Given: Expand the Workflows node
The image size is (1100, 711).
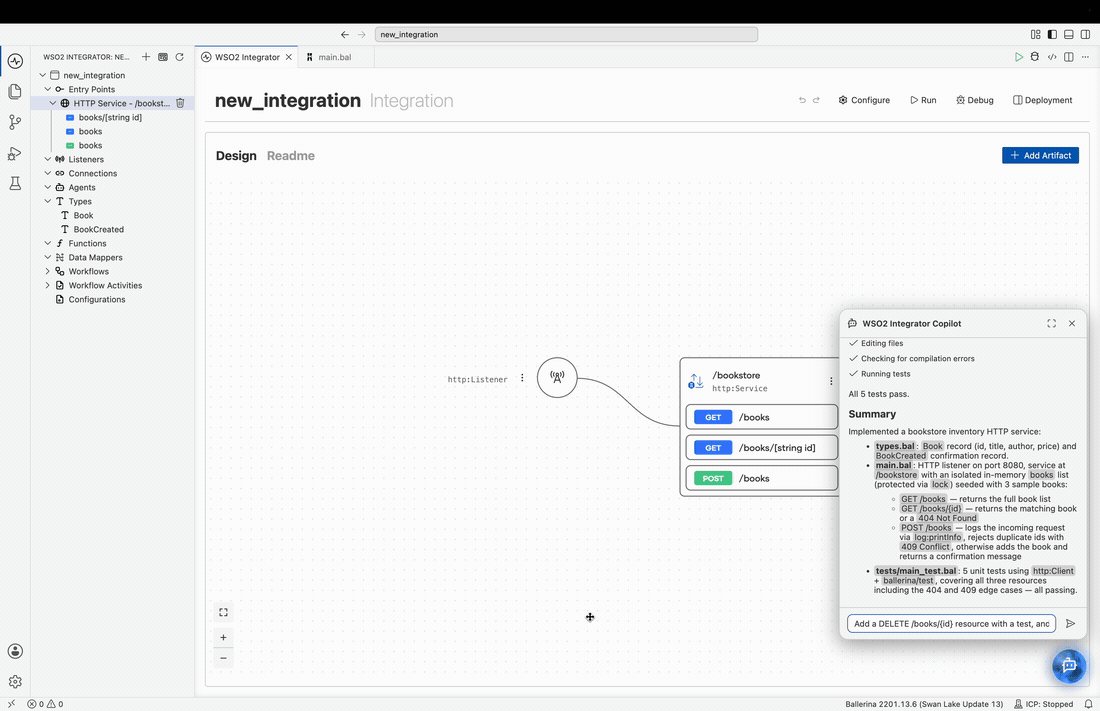Looking at the screenshot, I should coord(48,272).
